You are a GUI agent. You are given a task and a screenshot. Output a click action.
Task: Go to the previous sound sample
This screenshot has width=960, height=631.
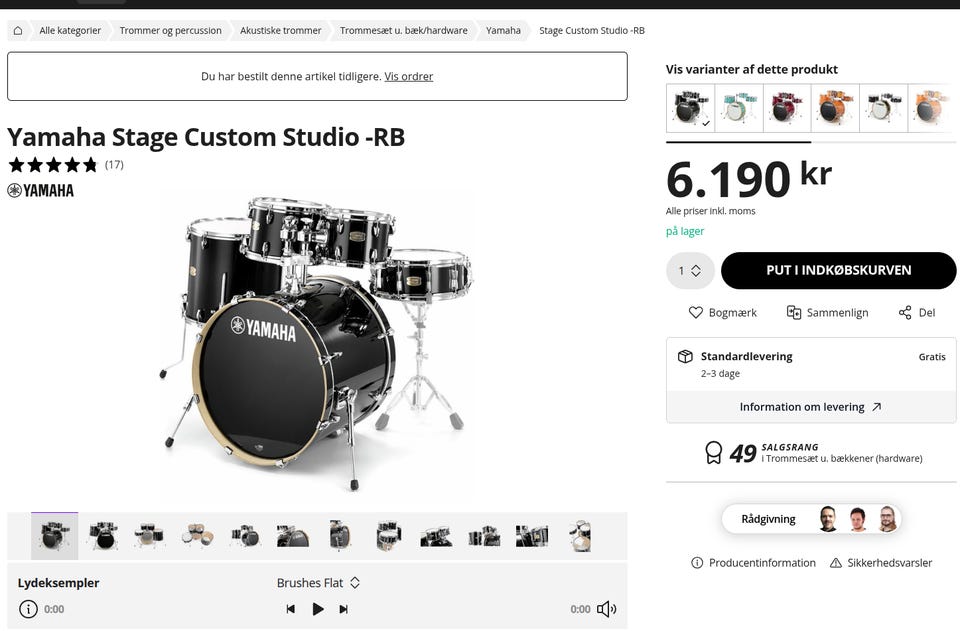(x=291, y=609)
